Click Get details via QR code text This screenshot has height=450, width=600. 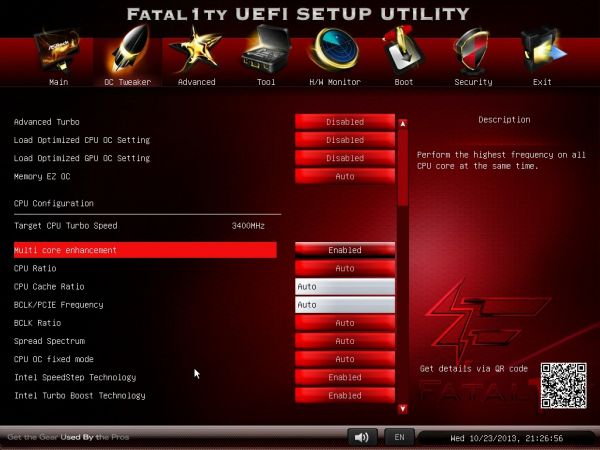[474, 368]
